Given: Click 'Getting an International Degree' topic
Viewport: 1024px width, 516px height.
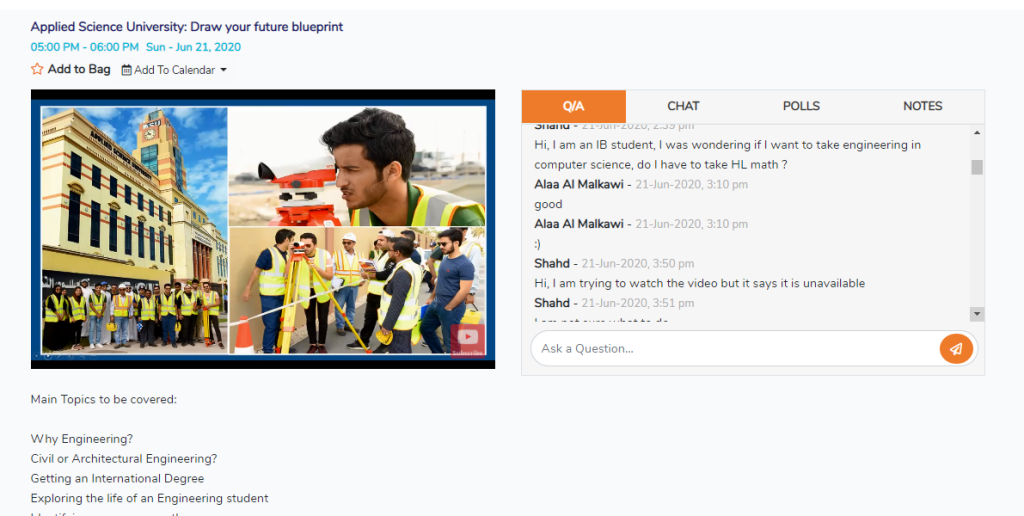Looking at the screenshot, I should (118, 479).
